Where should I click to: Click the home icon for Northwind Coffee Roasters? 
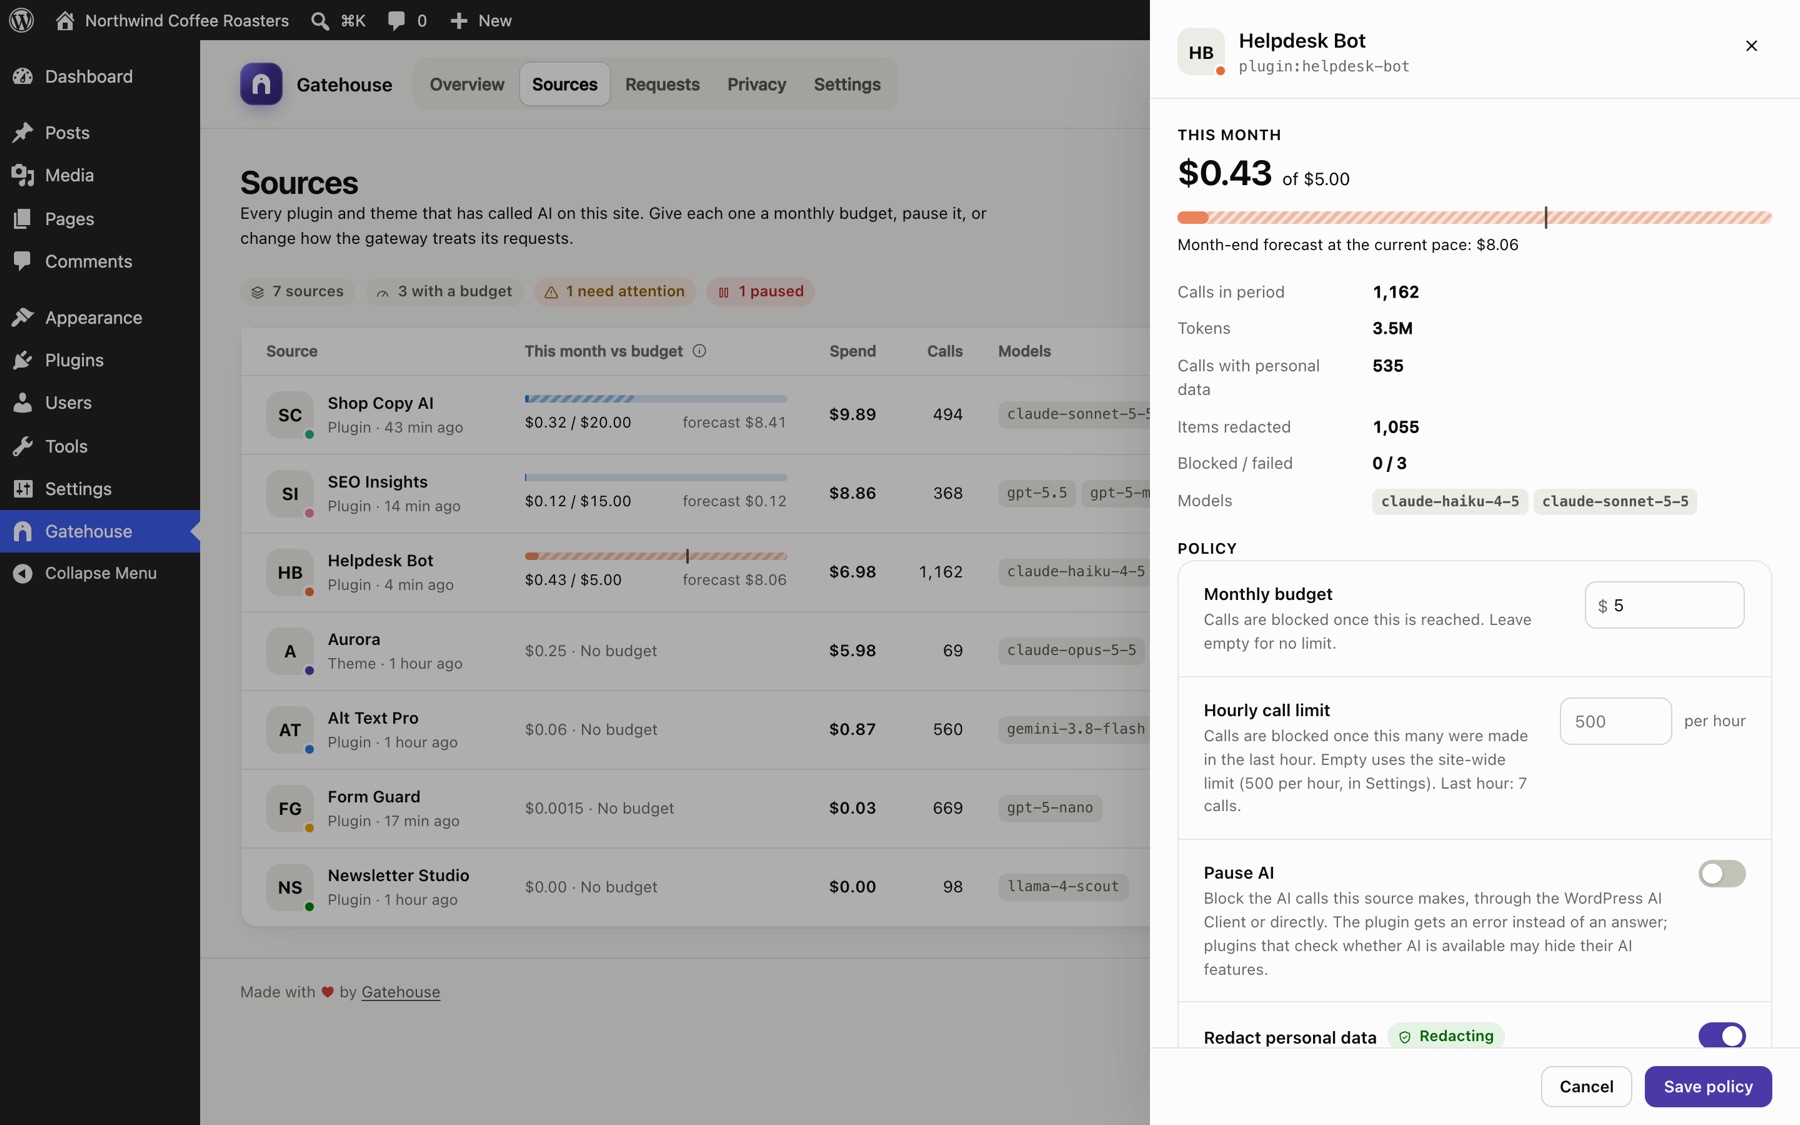[65, 20]
